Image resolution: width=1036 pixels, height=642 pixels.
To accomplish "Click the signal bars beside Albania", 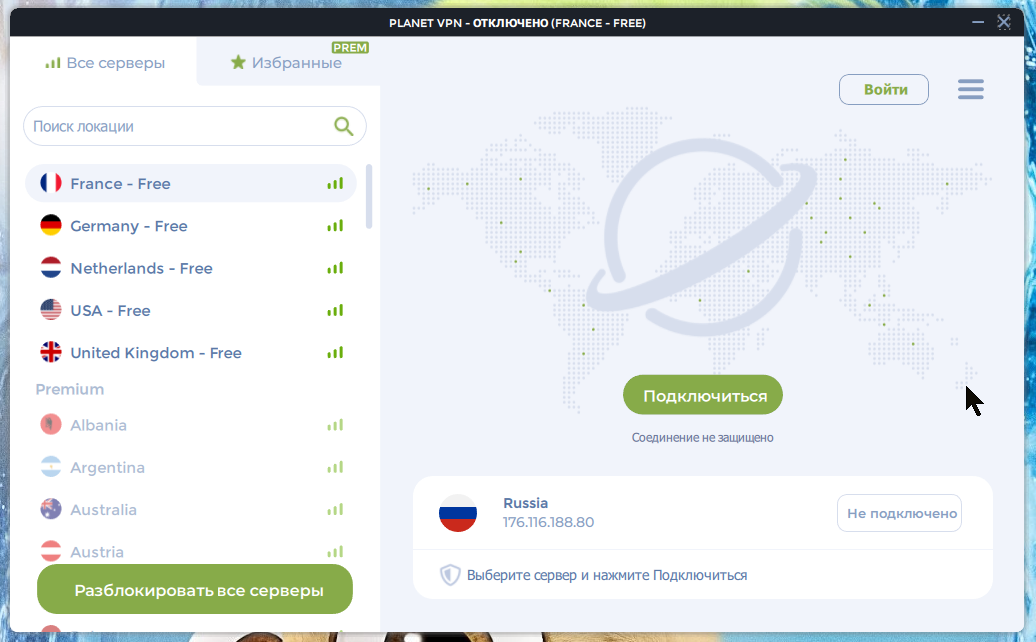I will click(x=335, y=424).
